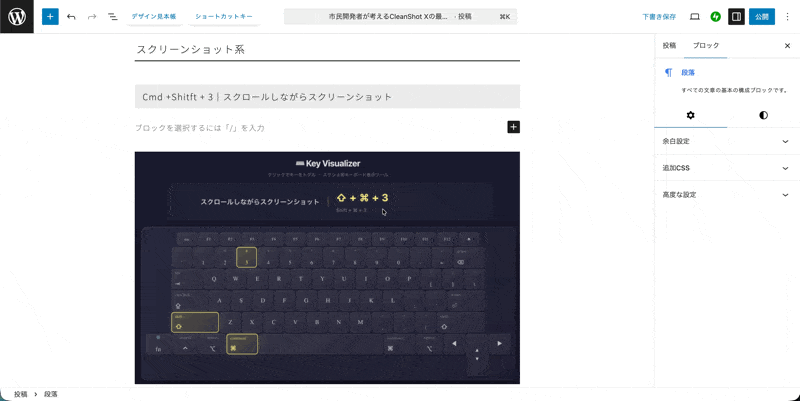Open the block inserter plus button
Viewport: 800px width, 401px height.
tap(50, 17)
